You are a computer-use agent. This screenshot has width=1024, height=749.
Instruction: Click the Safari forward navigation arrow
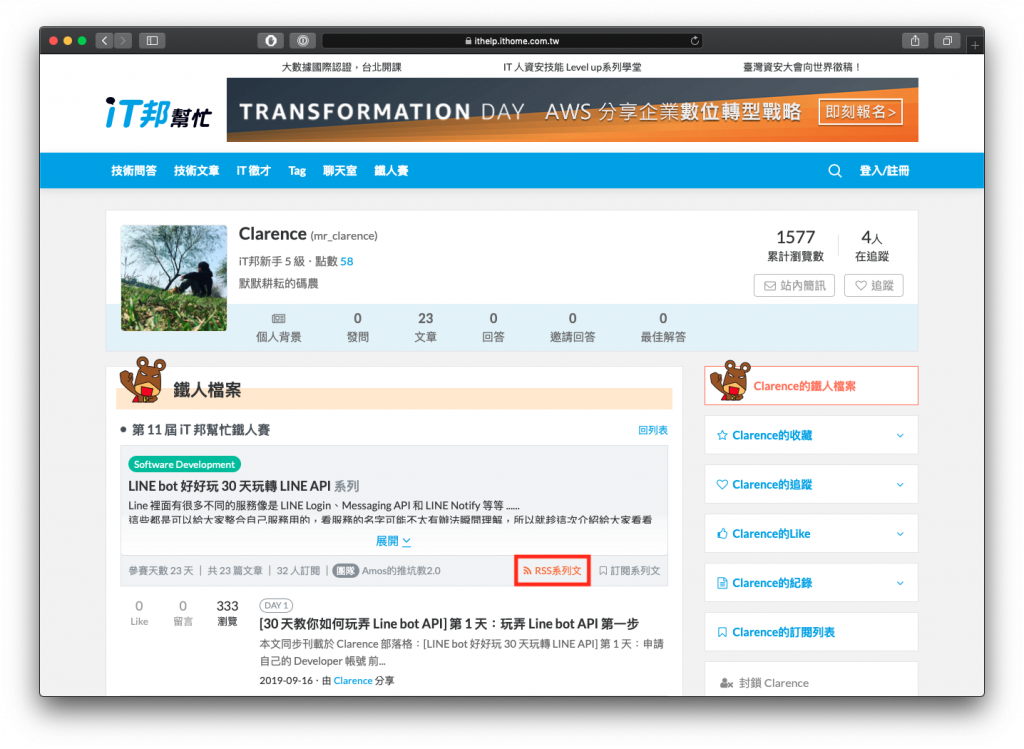click(x=123, y=40)
